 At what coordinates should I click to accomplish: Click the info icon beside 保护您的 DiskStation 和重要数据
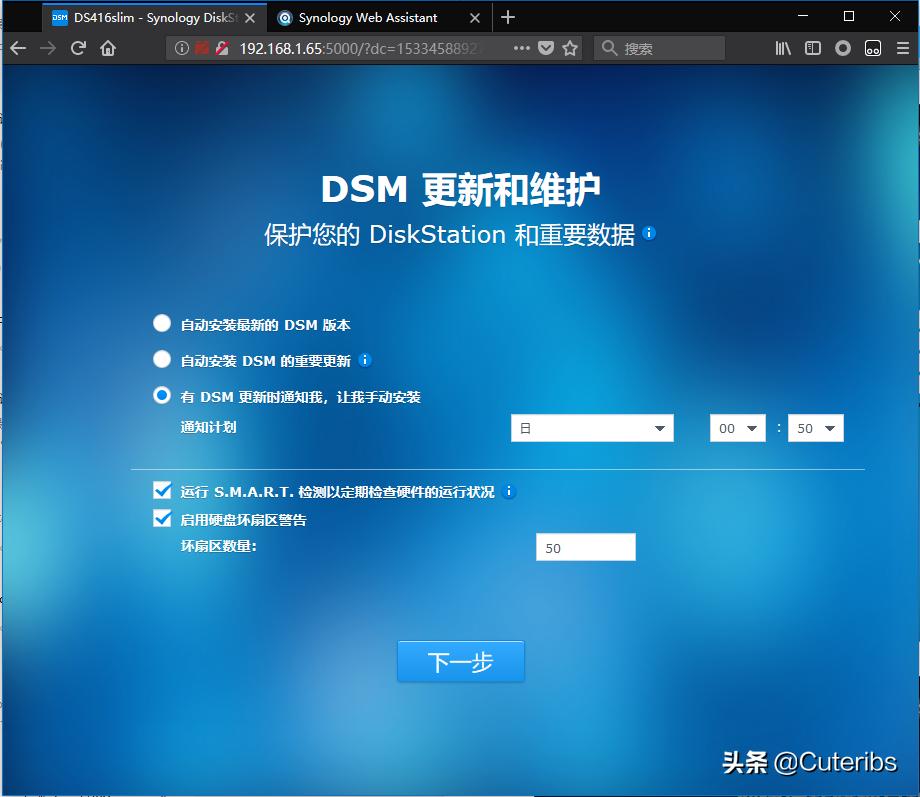649,233
